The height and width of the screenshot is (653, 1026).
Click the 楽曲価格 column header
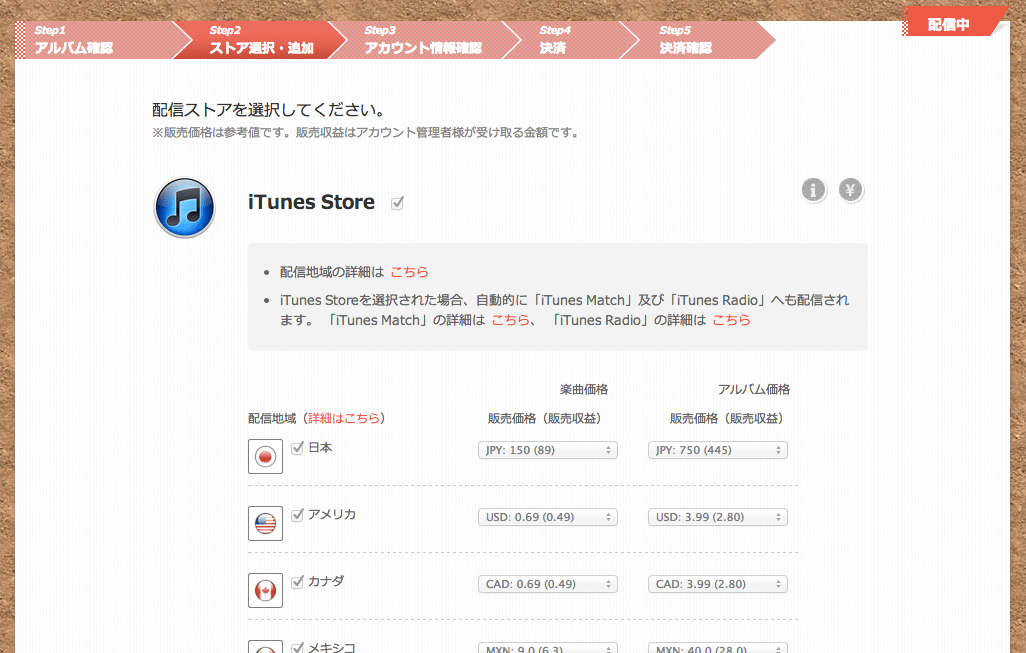(584, 389)
